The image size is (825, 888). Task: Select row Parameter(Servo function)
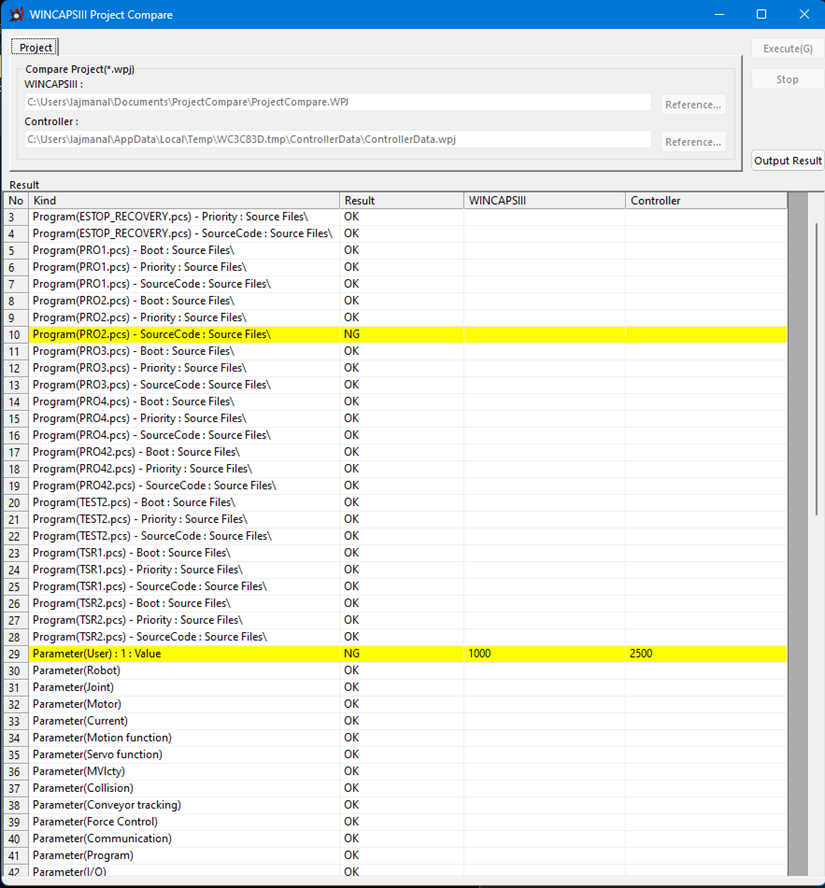click(395, 754)
